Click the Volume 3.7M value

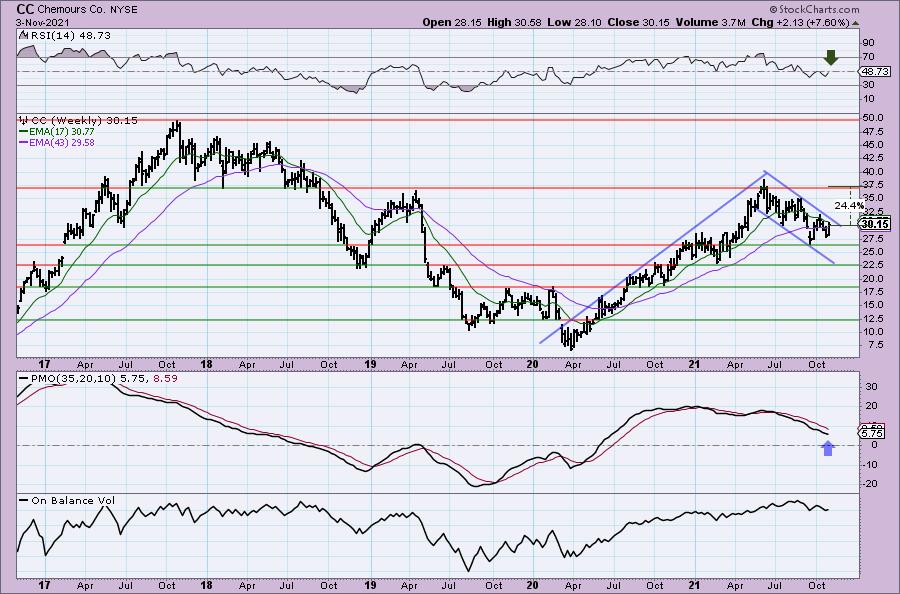tap(711, 22)
